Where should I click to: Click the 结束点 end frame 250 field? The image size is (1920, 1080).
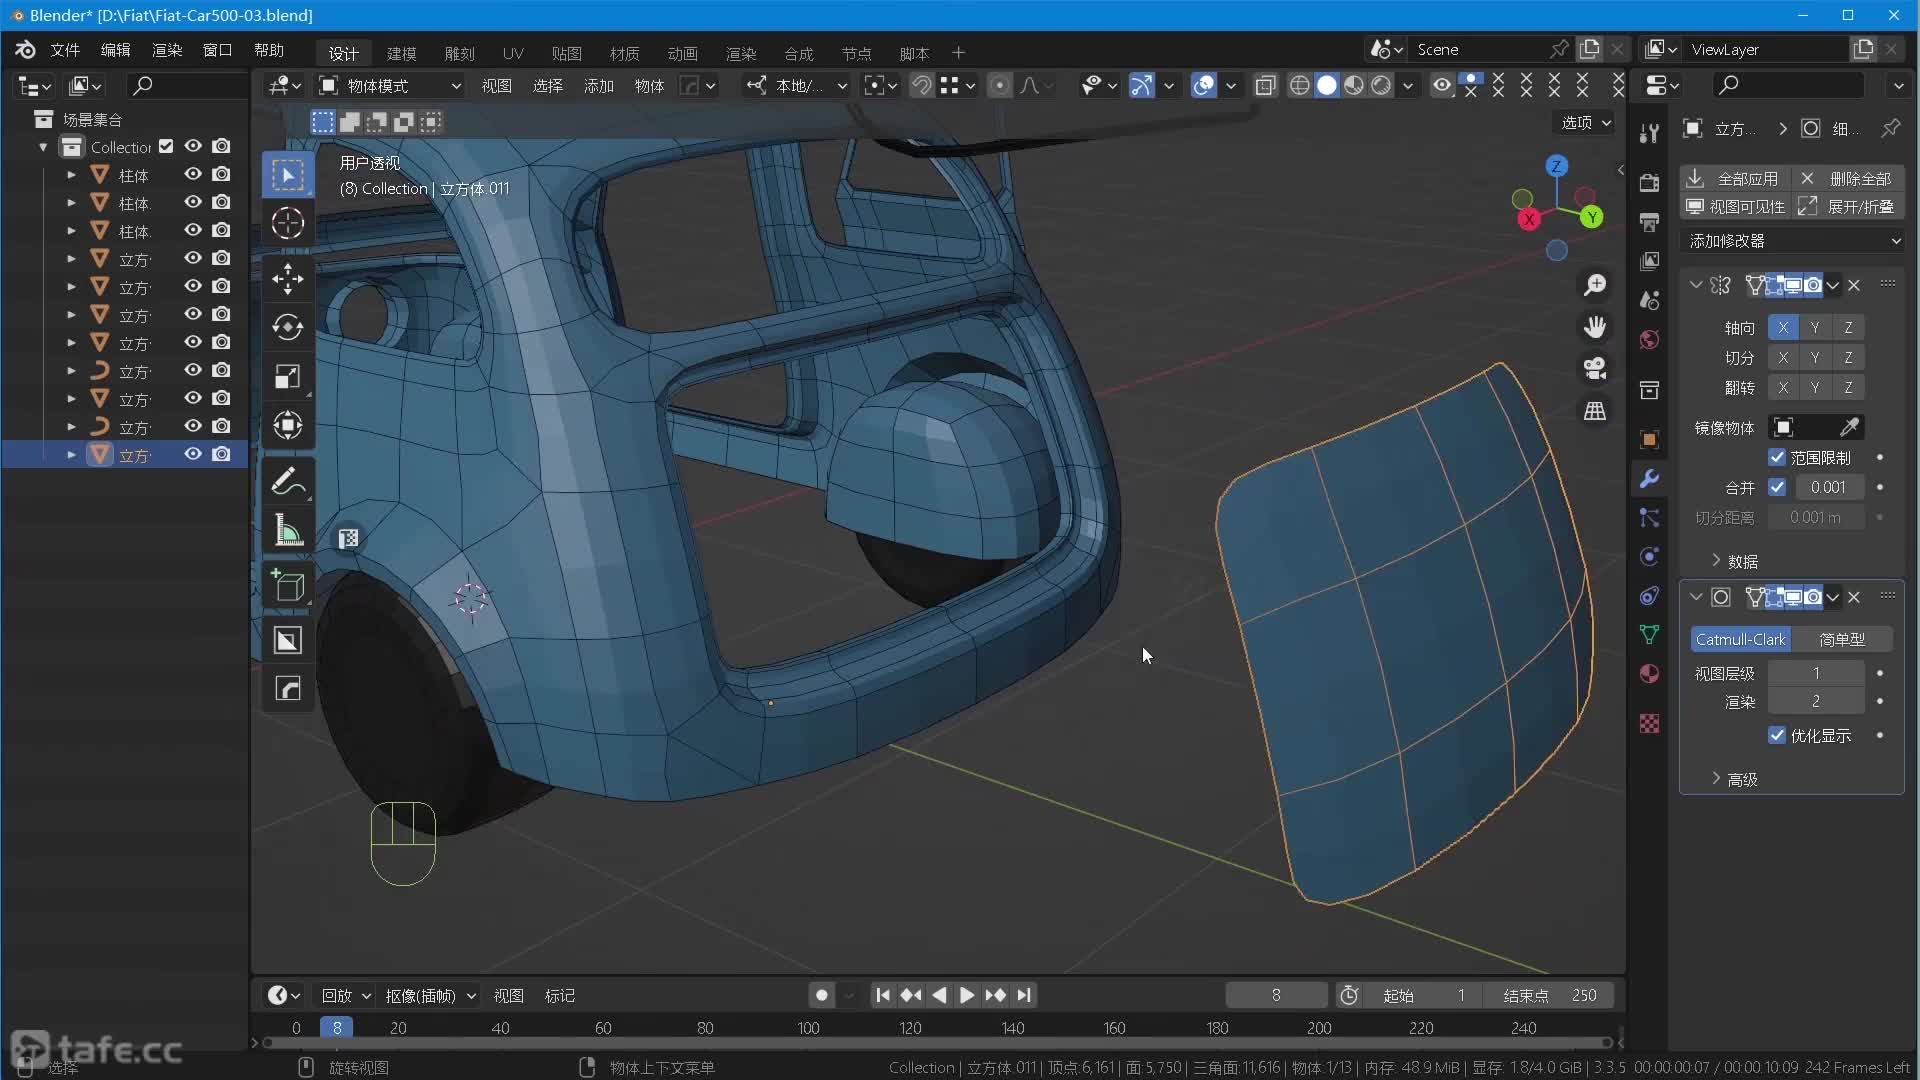[1551, 995]
